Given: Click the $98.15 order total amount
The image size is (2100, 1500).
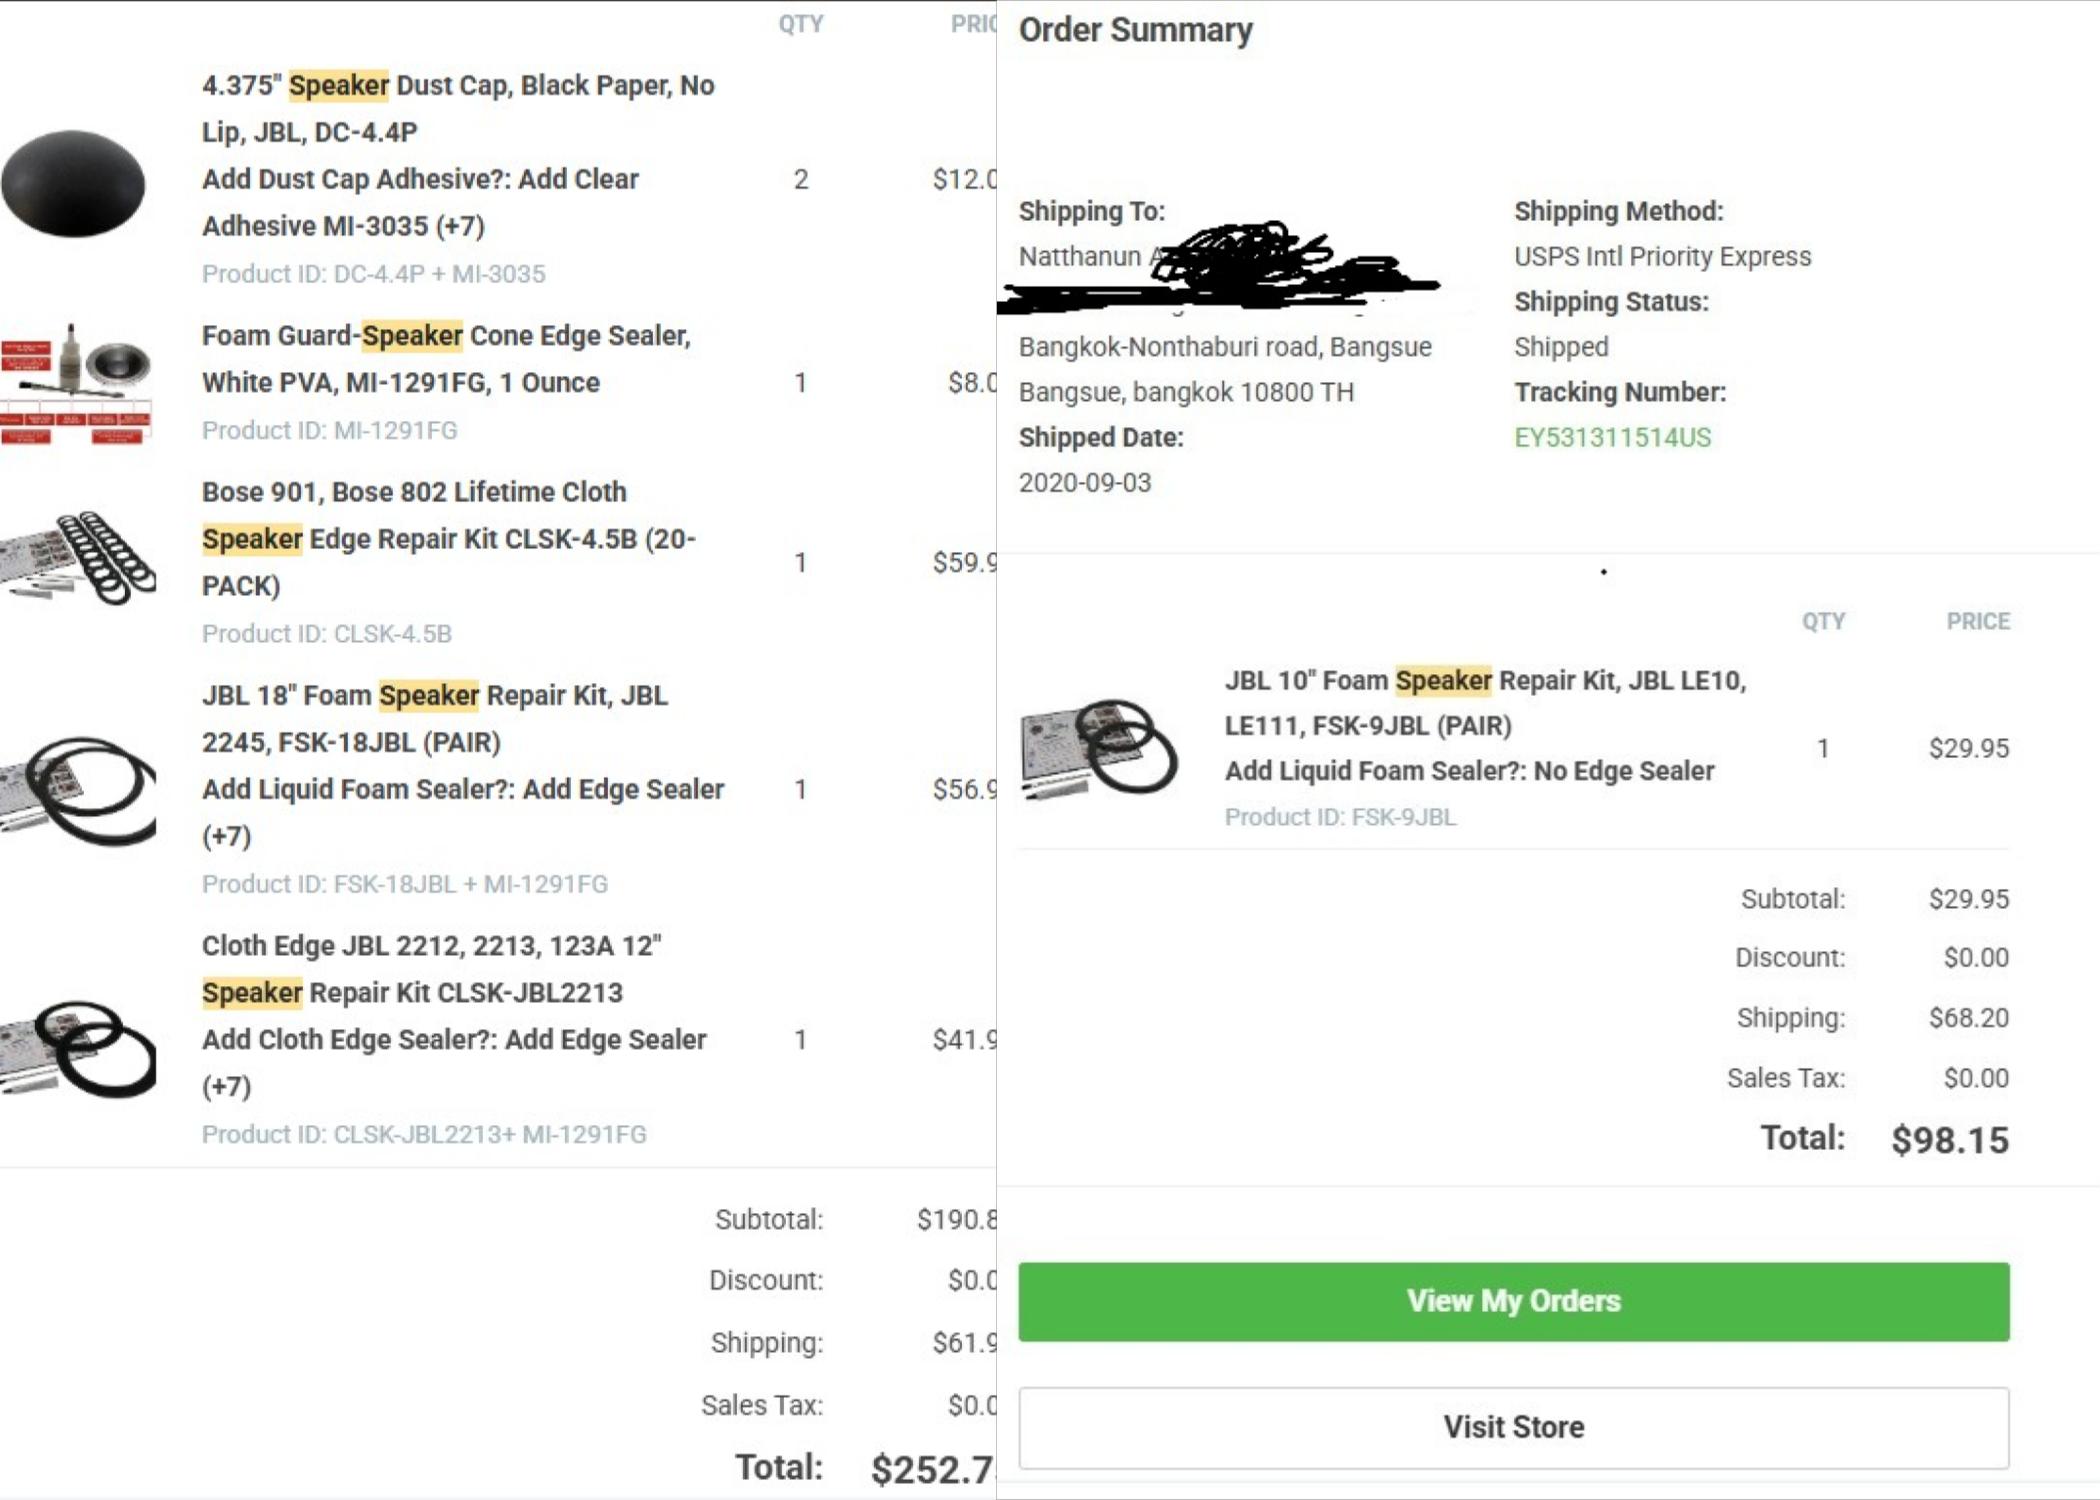Looking at the screenshot, I should [1949, 1139].
